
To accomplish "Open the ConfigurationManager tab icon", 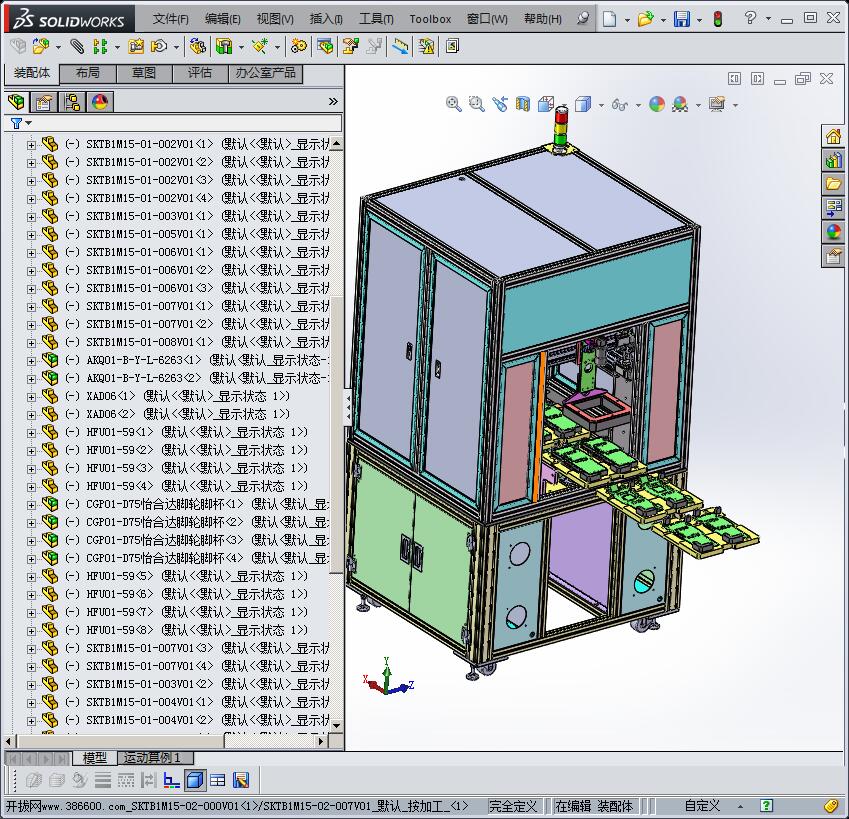I will coord(72,101).
